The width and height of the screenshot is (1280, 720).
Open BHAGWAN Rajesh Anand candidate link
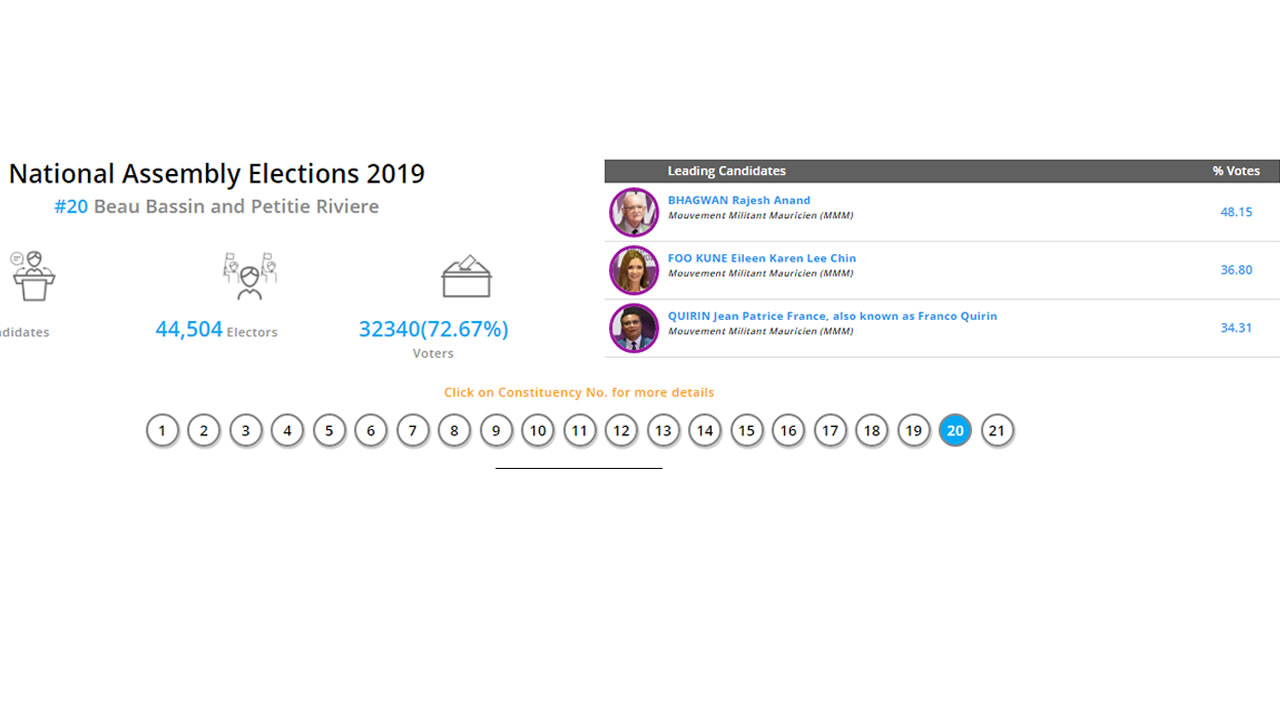pyautogui.click(x=739, y=200)
